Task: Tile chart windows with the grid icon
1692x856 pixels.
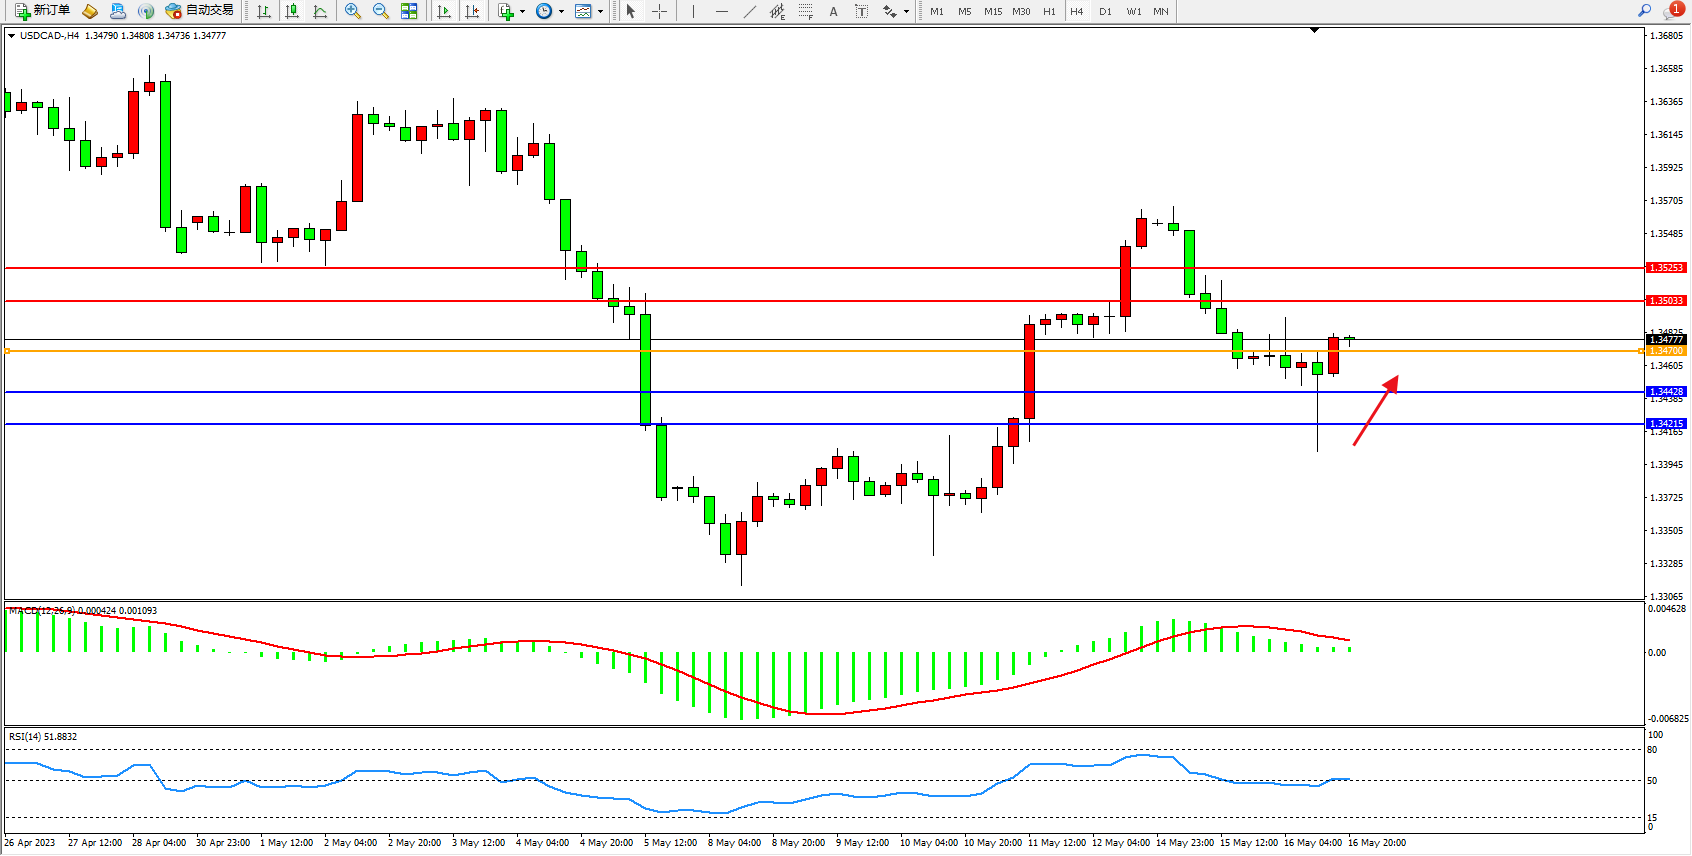Action: pos(409,11)
